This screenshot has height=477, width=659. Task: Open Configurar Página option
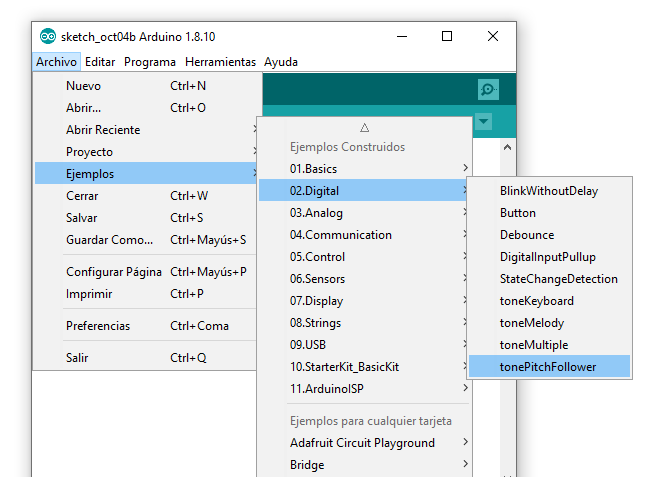(x=146, y=272)
